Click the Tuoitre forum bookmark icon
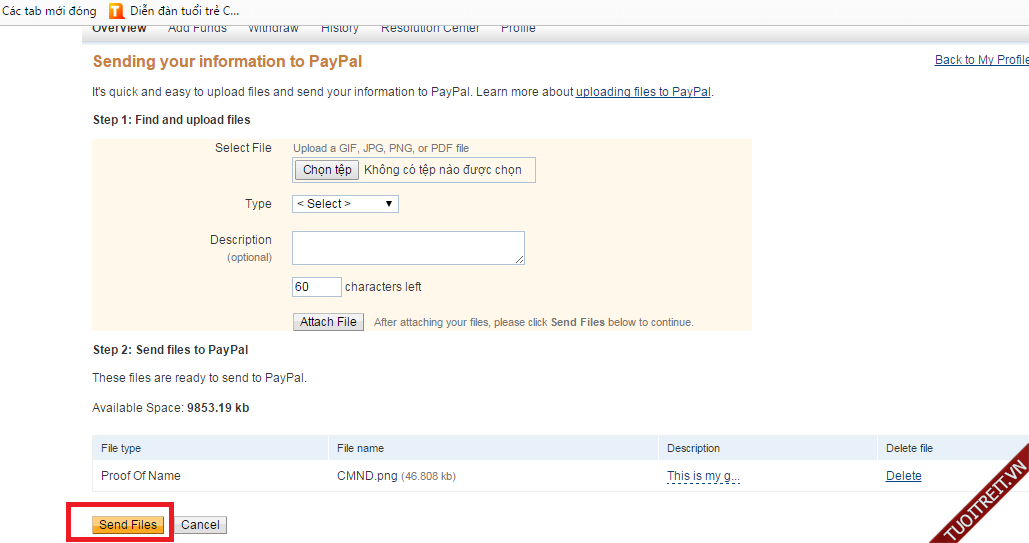 [117, 11]
